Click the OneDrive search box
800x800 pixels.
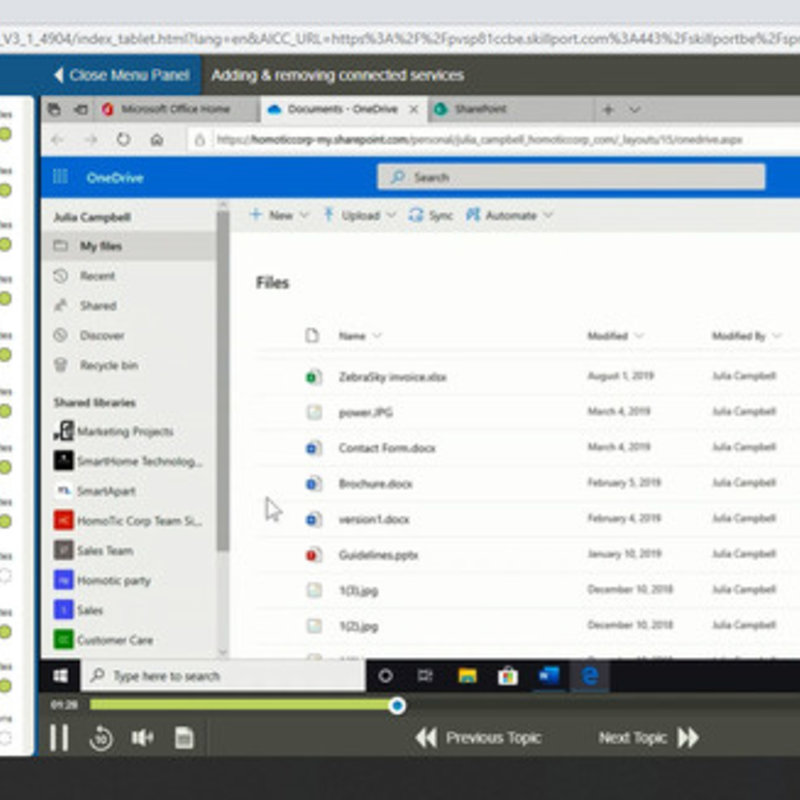pyautogui.click(x=571, y=177)
